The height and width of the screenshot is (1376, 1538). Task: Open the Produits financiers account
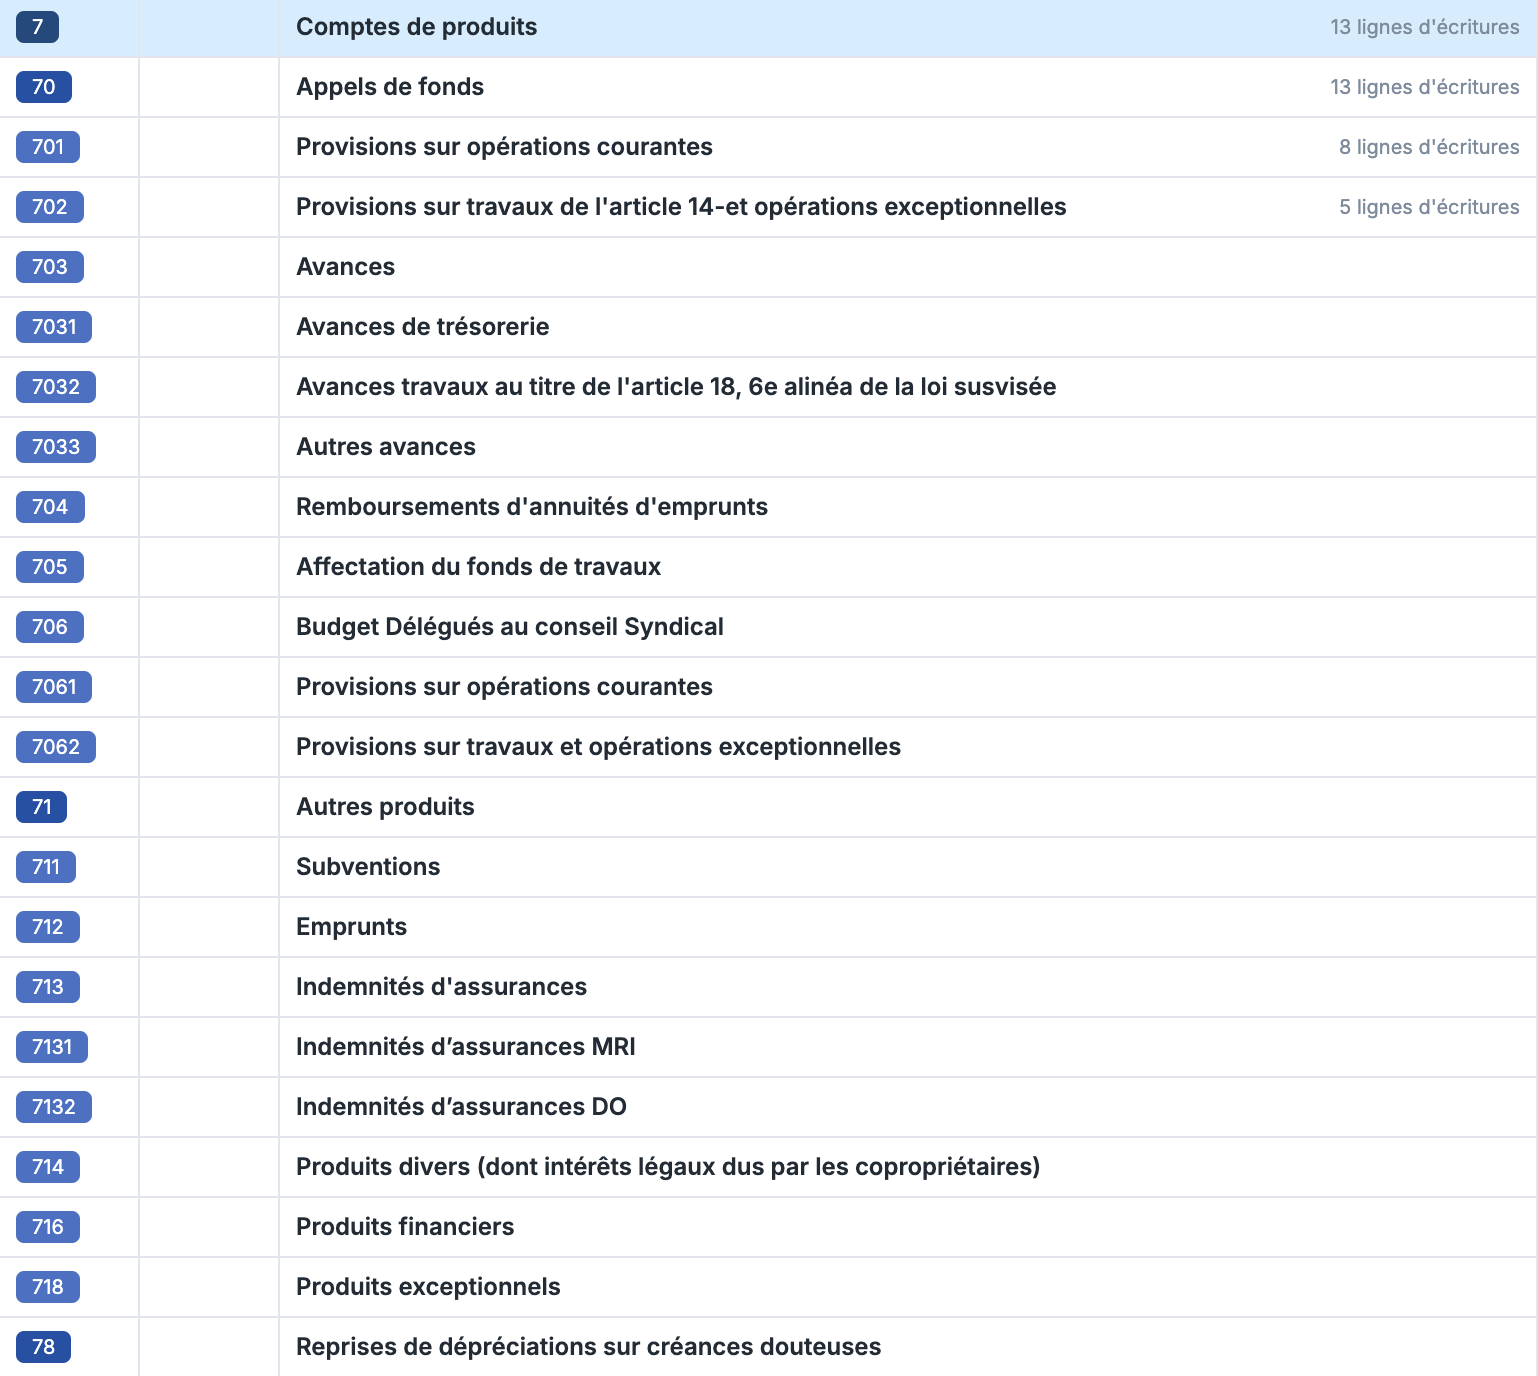tap(404, 1227)
